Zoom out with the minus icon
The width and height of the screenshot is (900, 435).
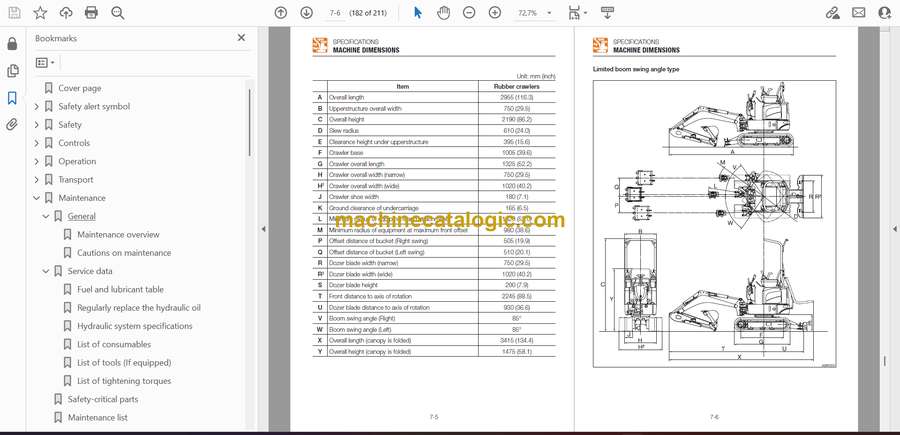[x=469, y=13]
